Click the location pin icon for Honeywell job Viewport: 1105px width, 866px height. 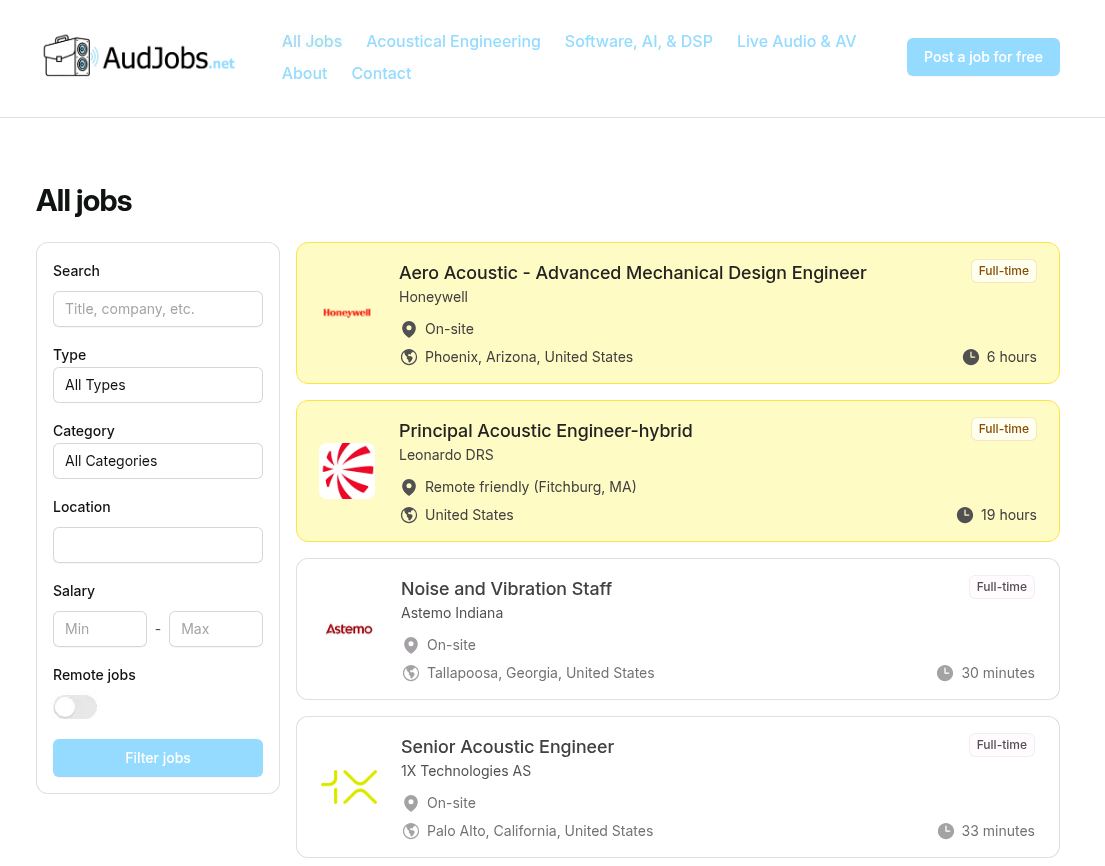tap(408, 329)
